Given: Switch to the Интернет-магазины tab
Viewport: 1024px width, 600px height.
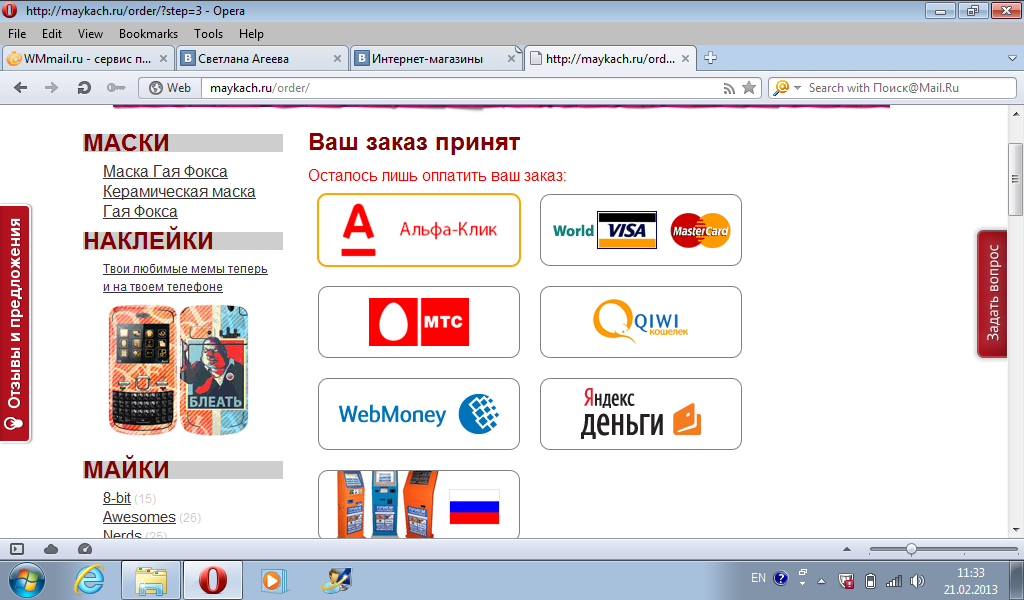Looking at the screenshot, I should click(x=436, y=59).
